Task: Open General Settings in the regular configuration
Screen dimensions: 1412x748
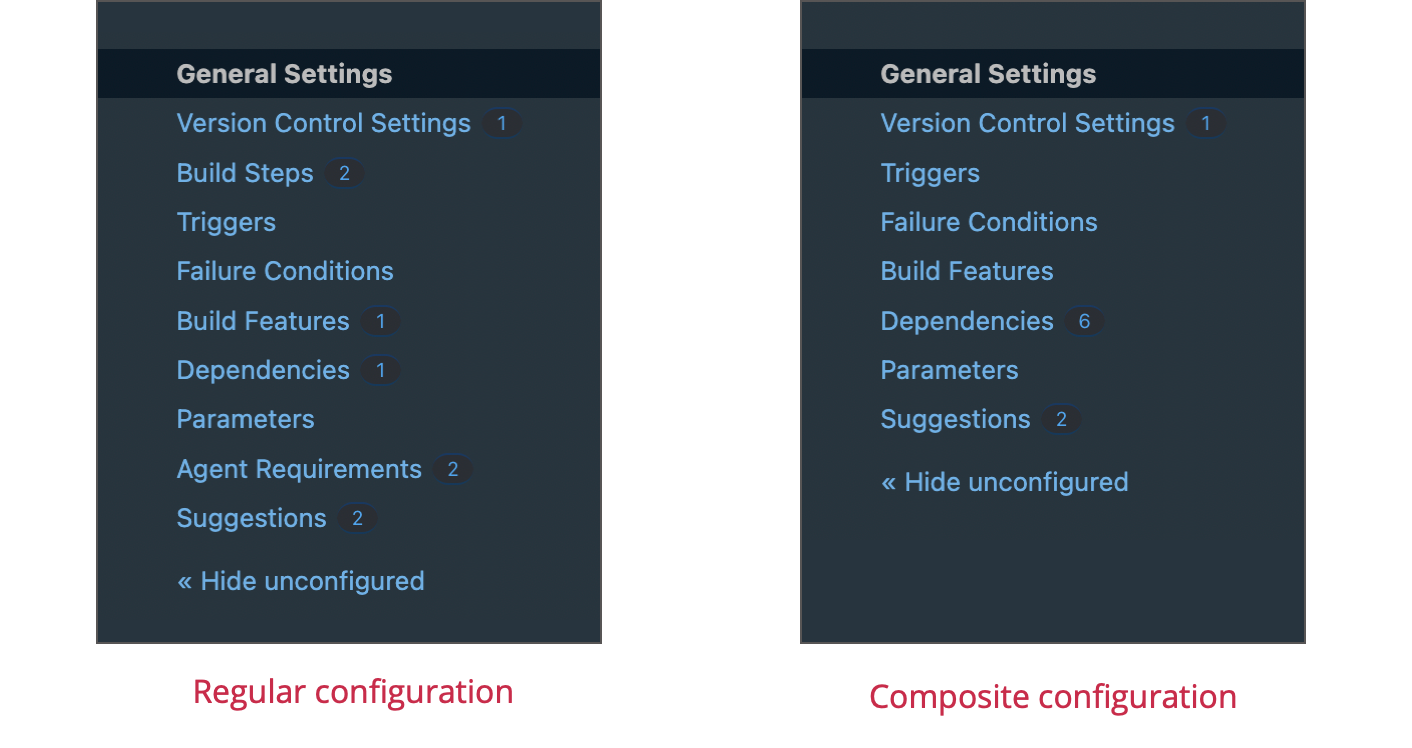Action: [x=283, y=73]
